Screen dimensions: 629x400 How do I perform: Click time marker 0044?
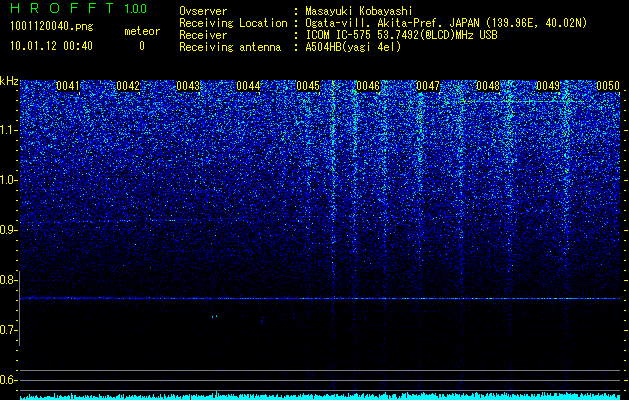click(248, 86)
